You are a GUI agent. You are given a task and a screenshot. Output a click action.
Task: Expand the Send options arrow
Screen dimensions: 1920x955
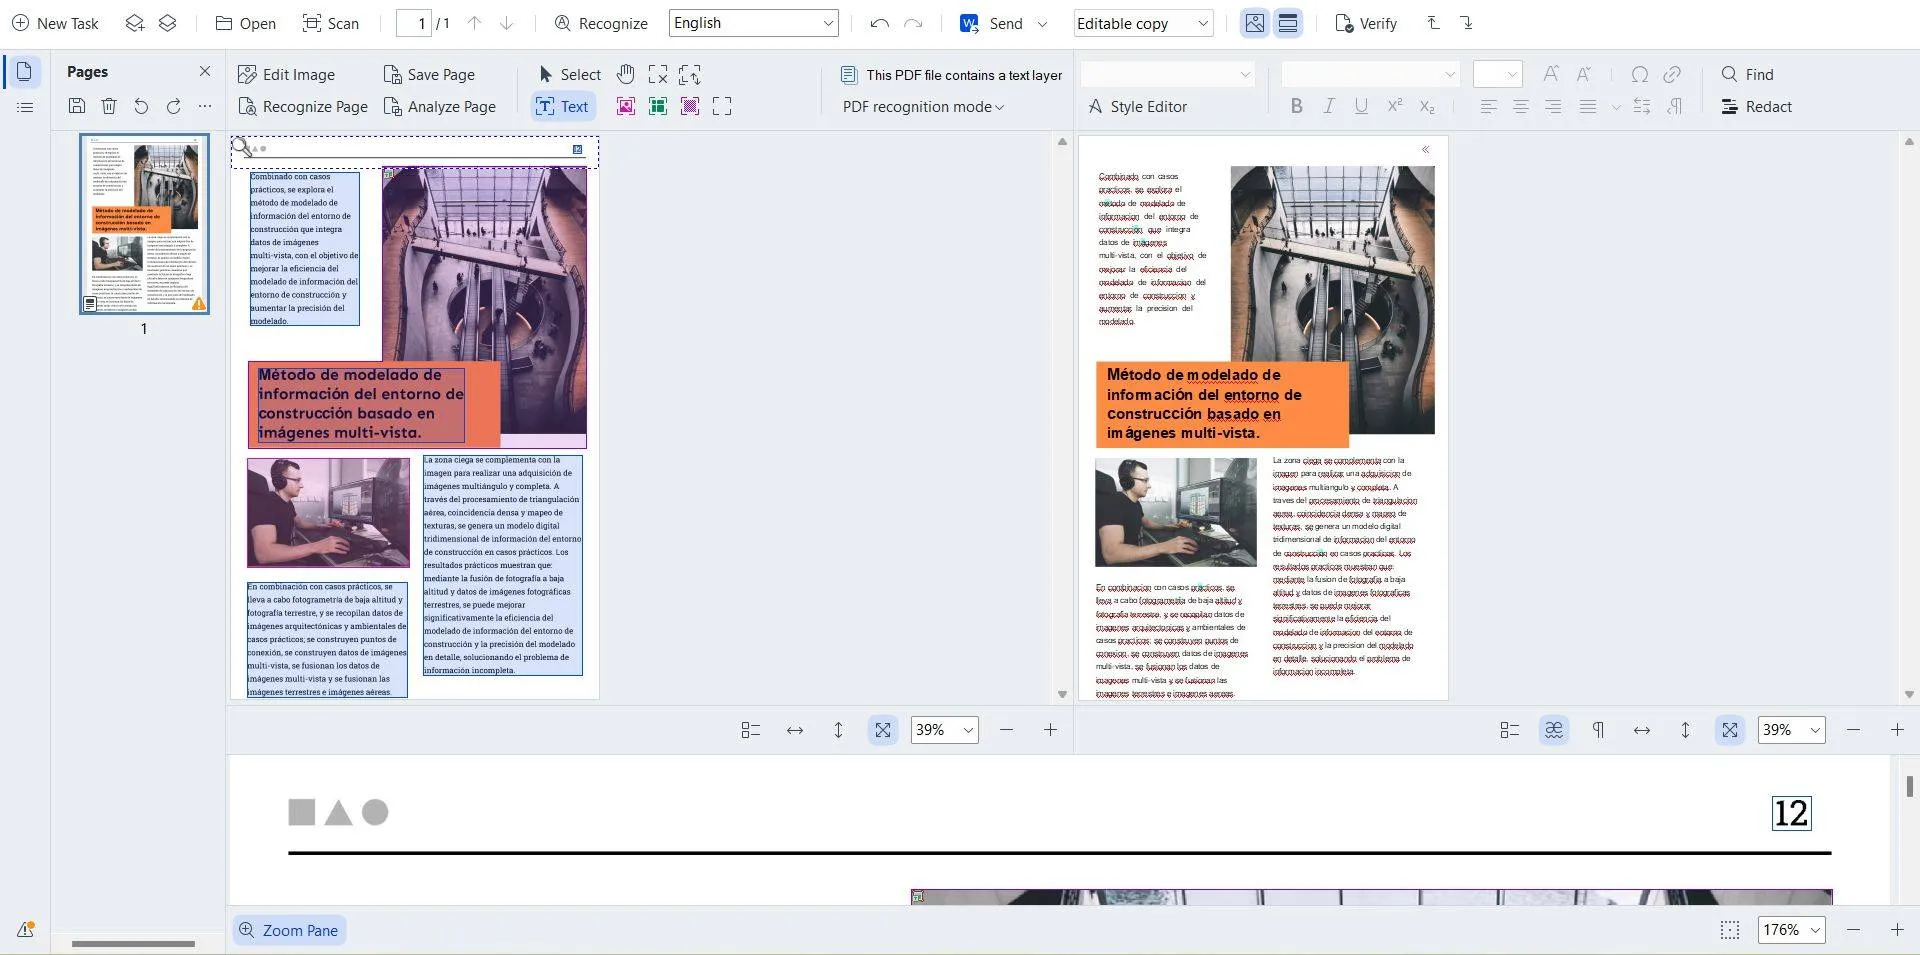[x=1042, y=23]
